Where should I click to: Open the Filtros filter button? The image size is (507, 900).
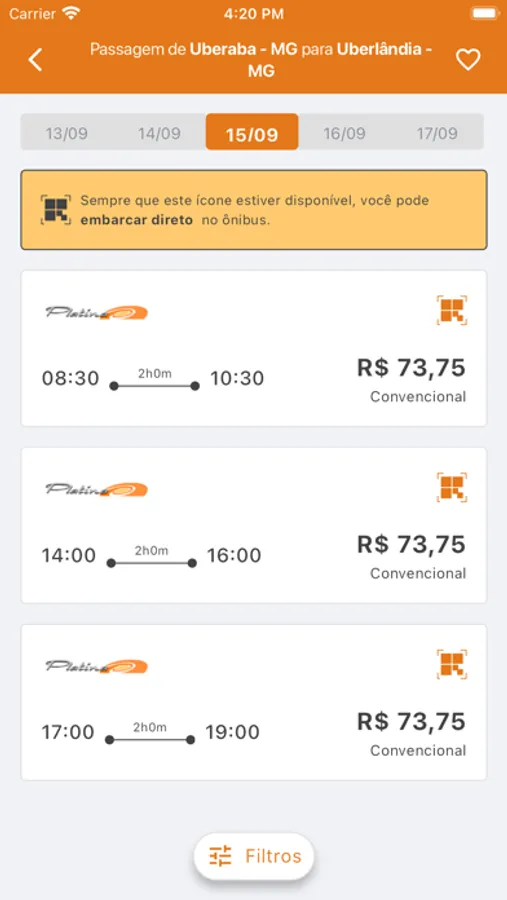[254, 856]
